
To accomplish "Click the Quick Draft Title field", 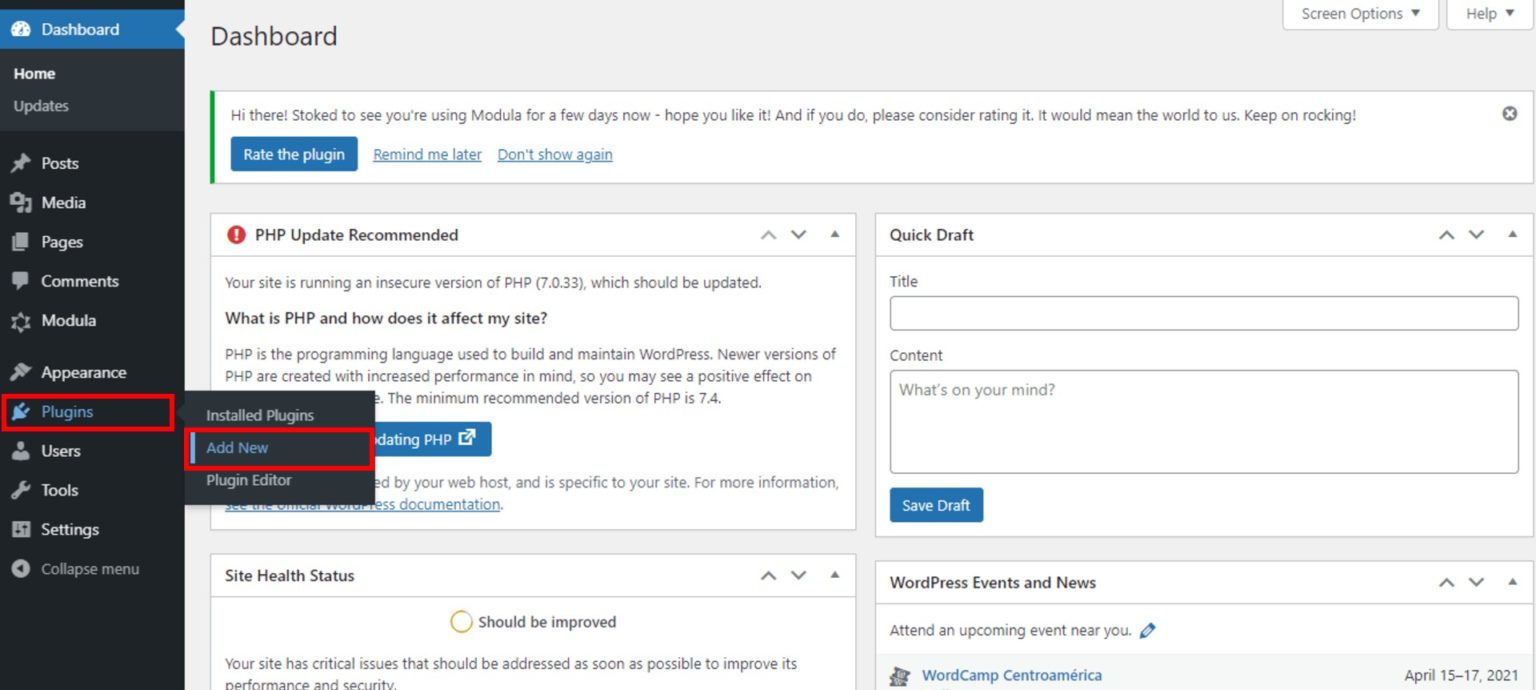I will click(x=1203, y=313).
